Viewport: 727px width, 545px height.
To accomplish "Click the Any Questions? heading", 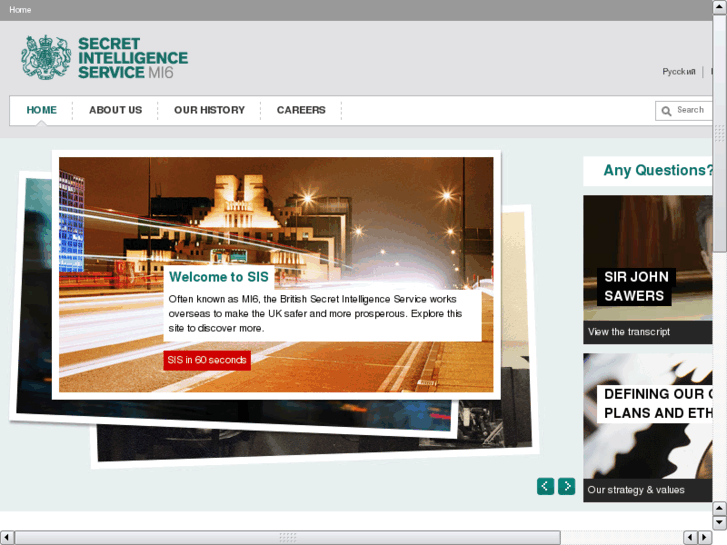I will [658, 170].
